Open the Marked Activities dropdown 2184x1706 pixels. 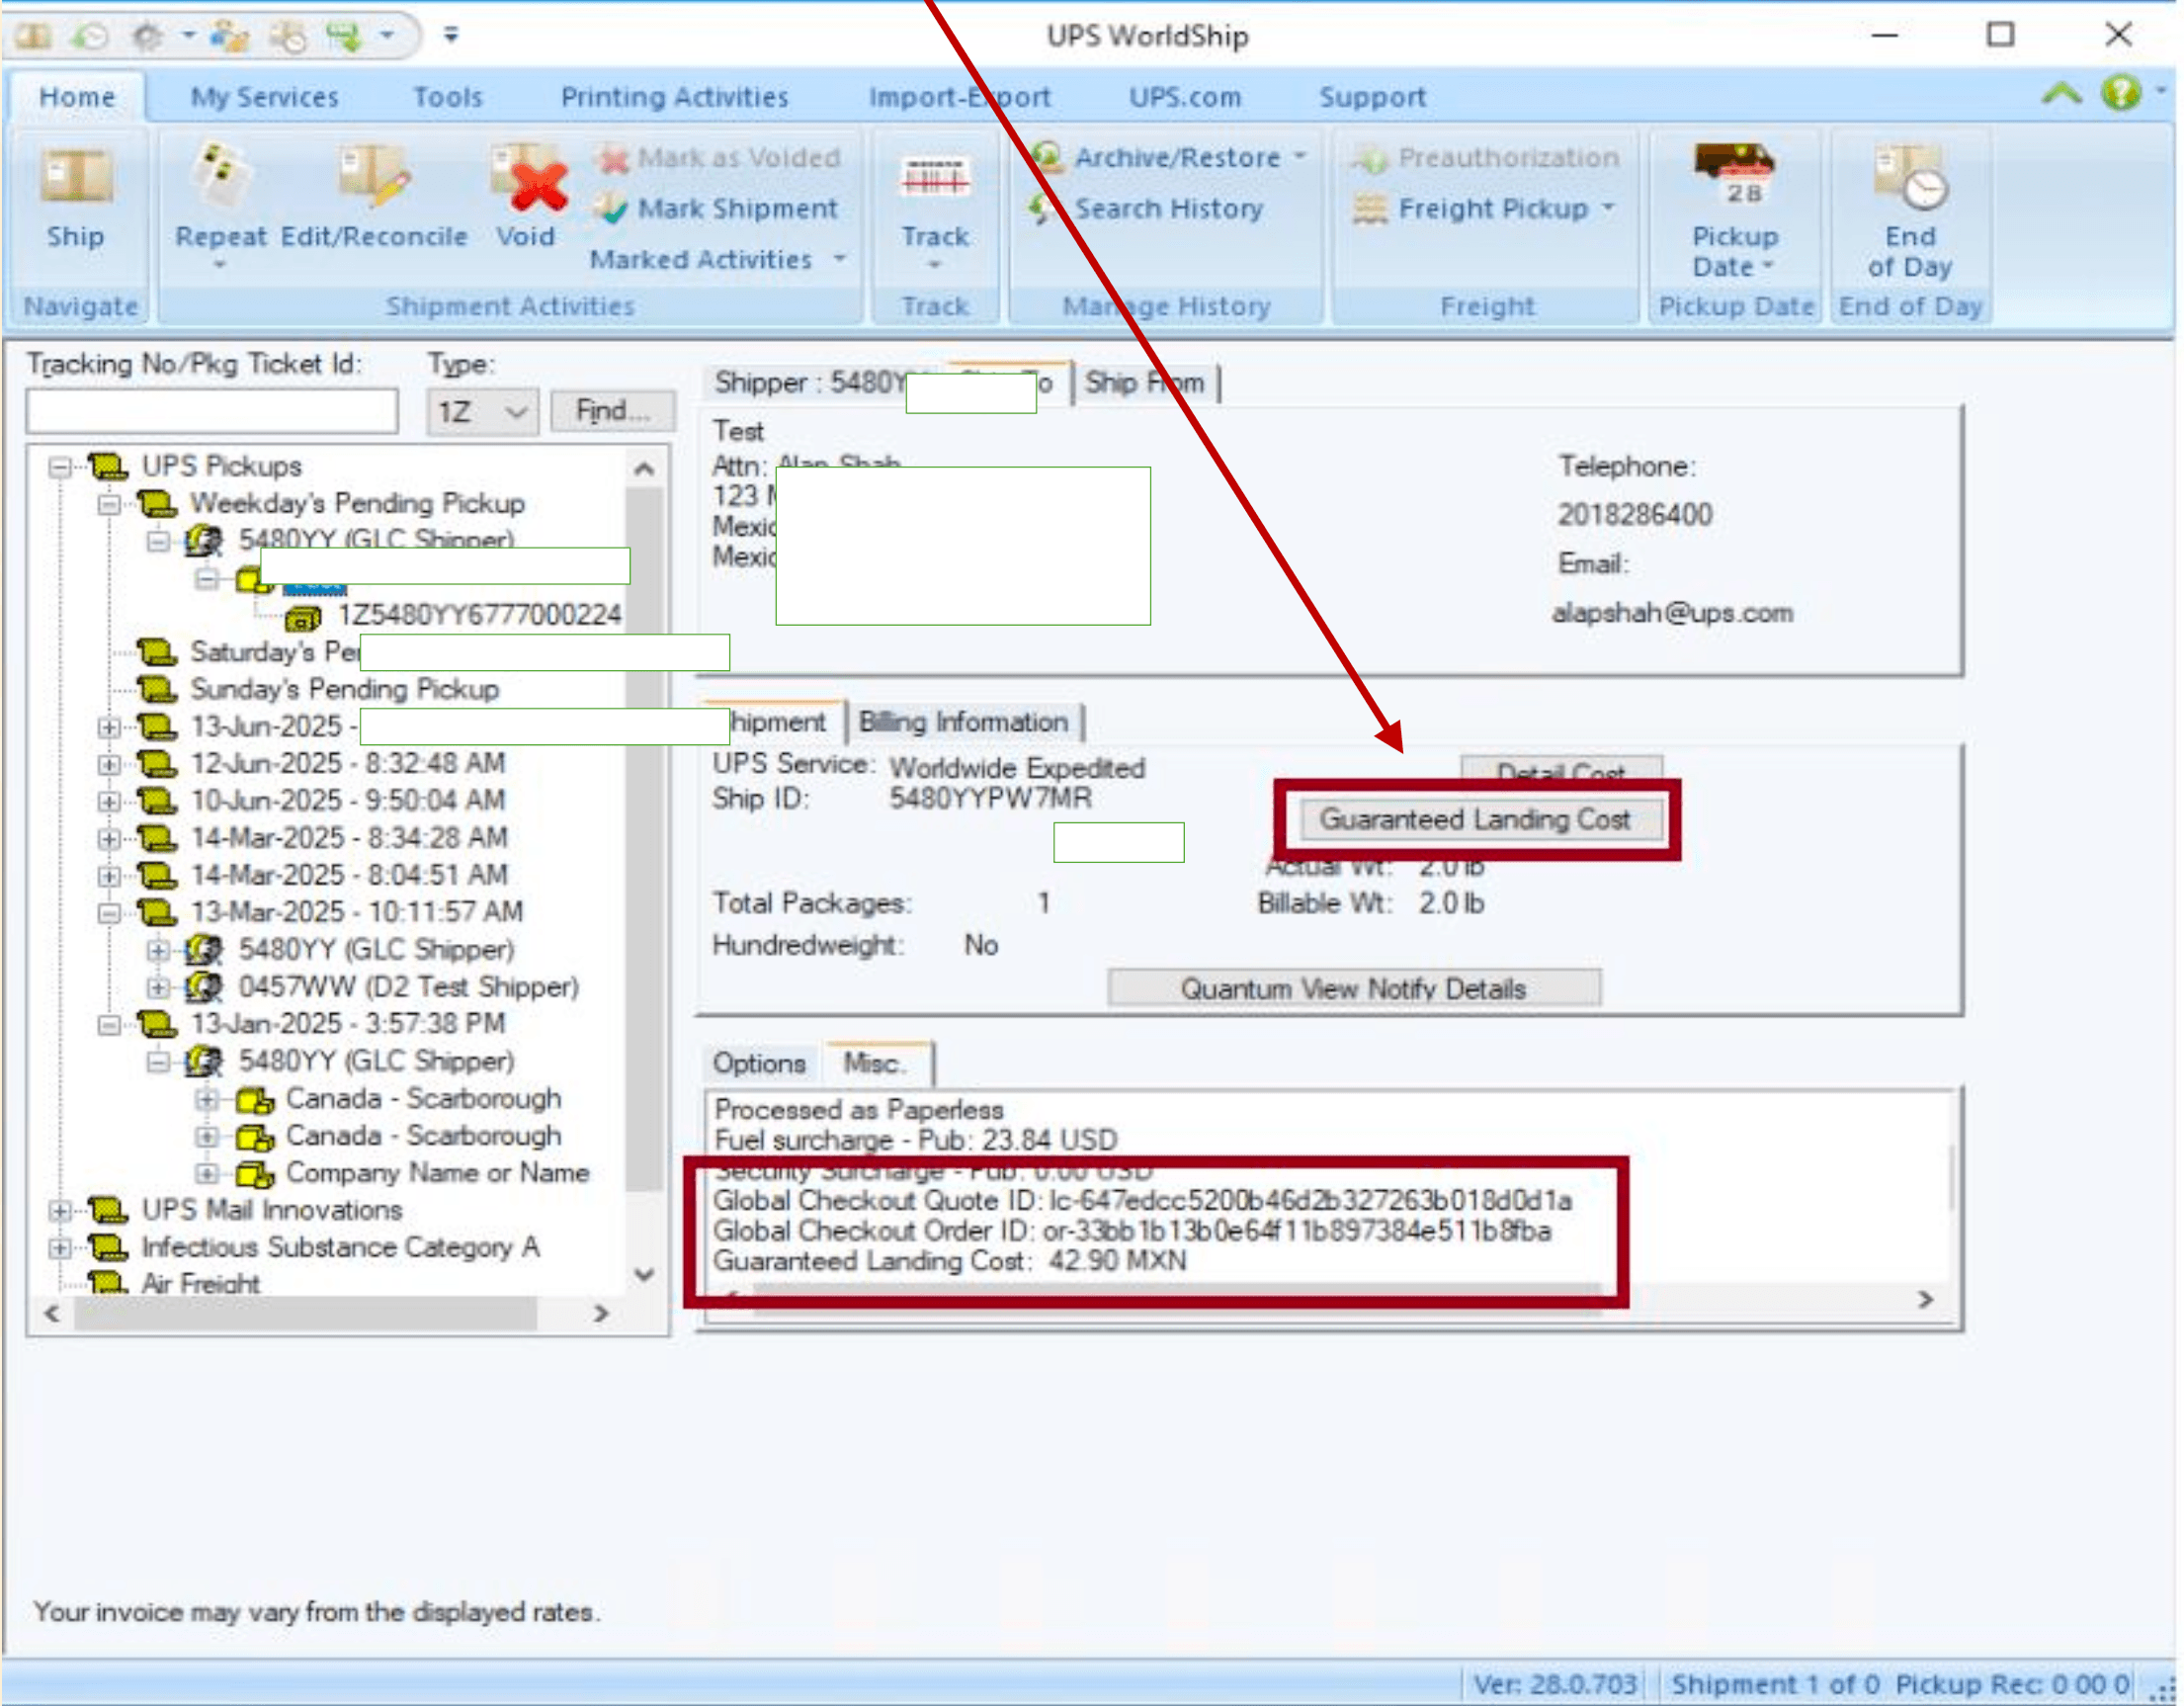tap(718, 260)
